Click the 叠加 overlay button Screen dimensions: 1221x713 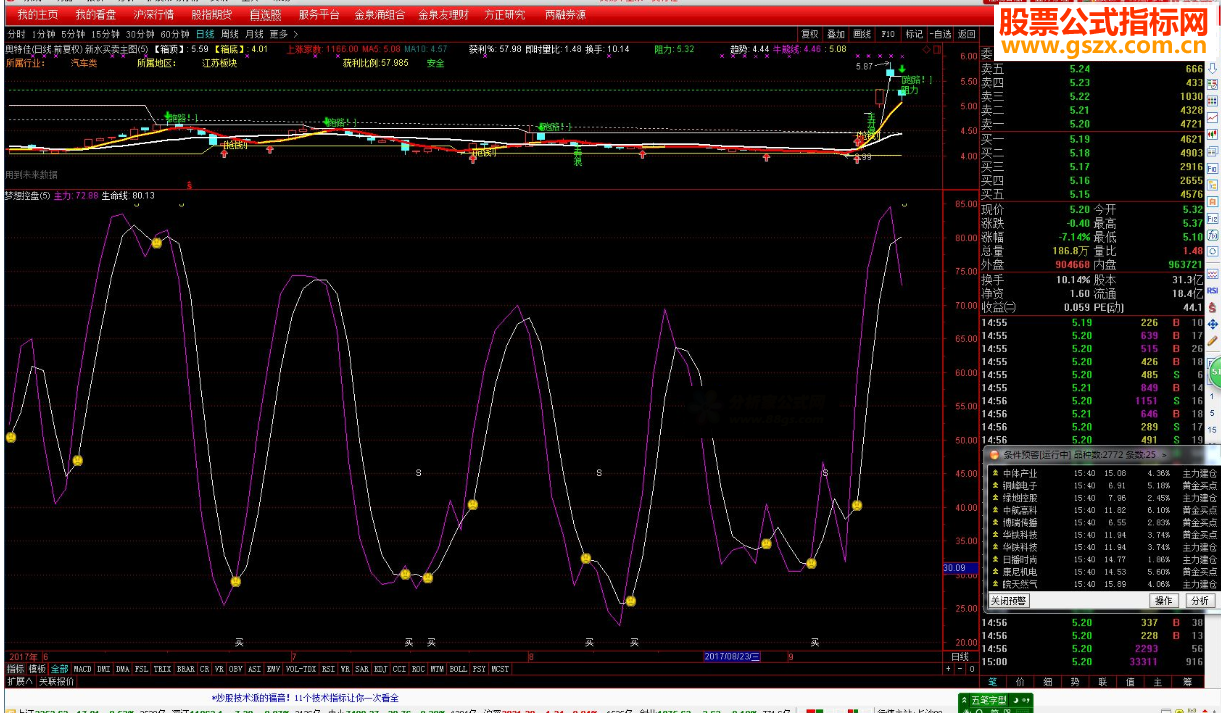click(x=836, y=34)
